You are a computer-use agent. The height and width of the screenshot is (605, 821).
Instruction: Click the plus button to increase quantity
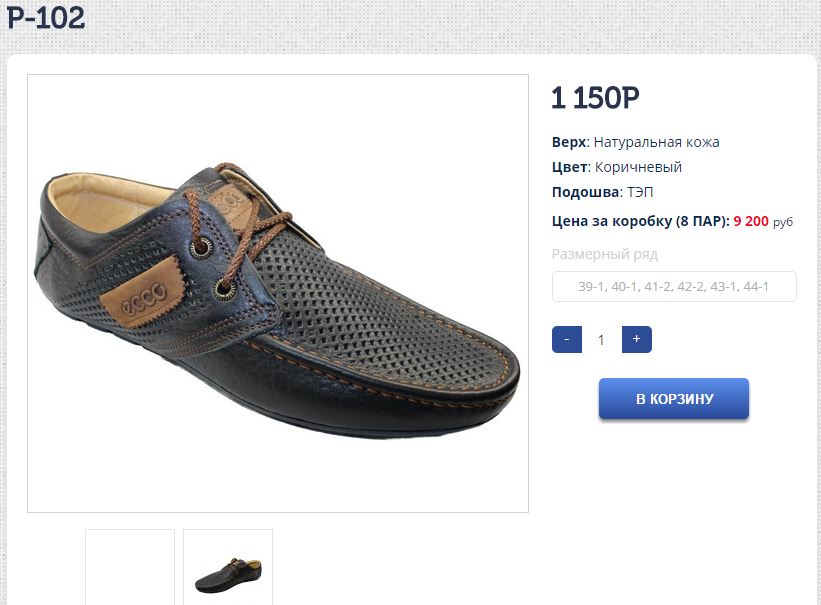pyautogui.click(x=636, y=339)
